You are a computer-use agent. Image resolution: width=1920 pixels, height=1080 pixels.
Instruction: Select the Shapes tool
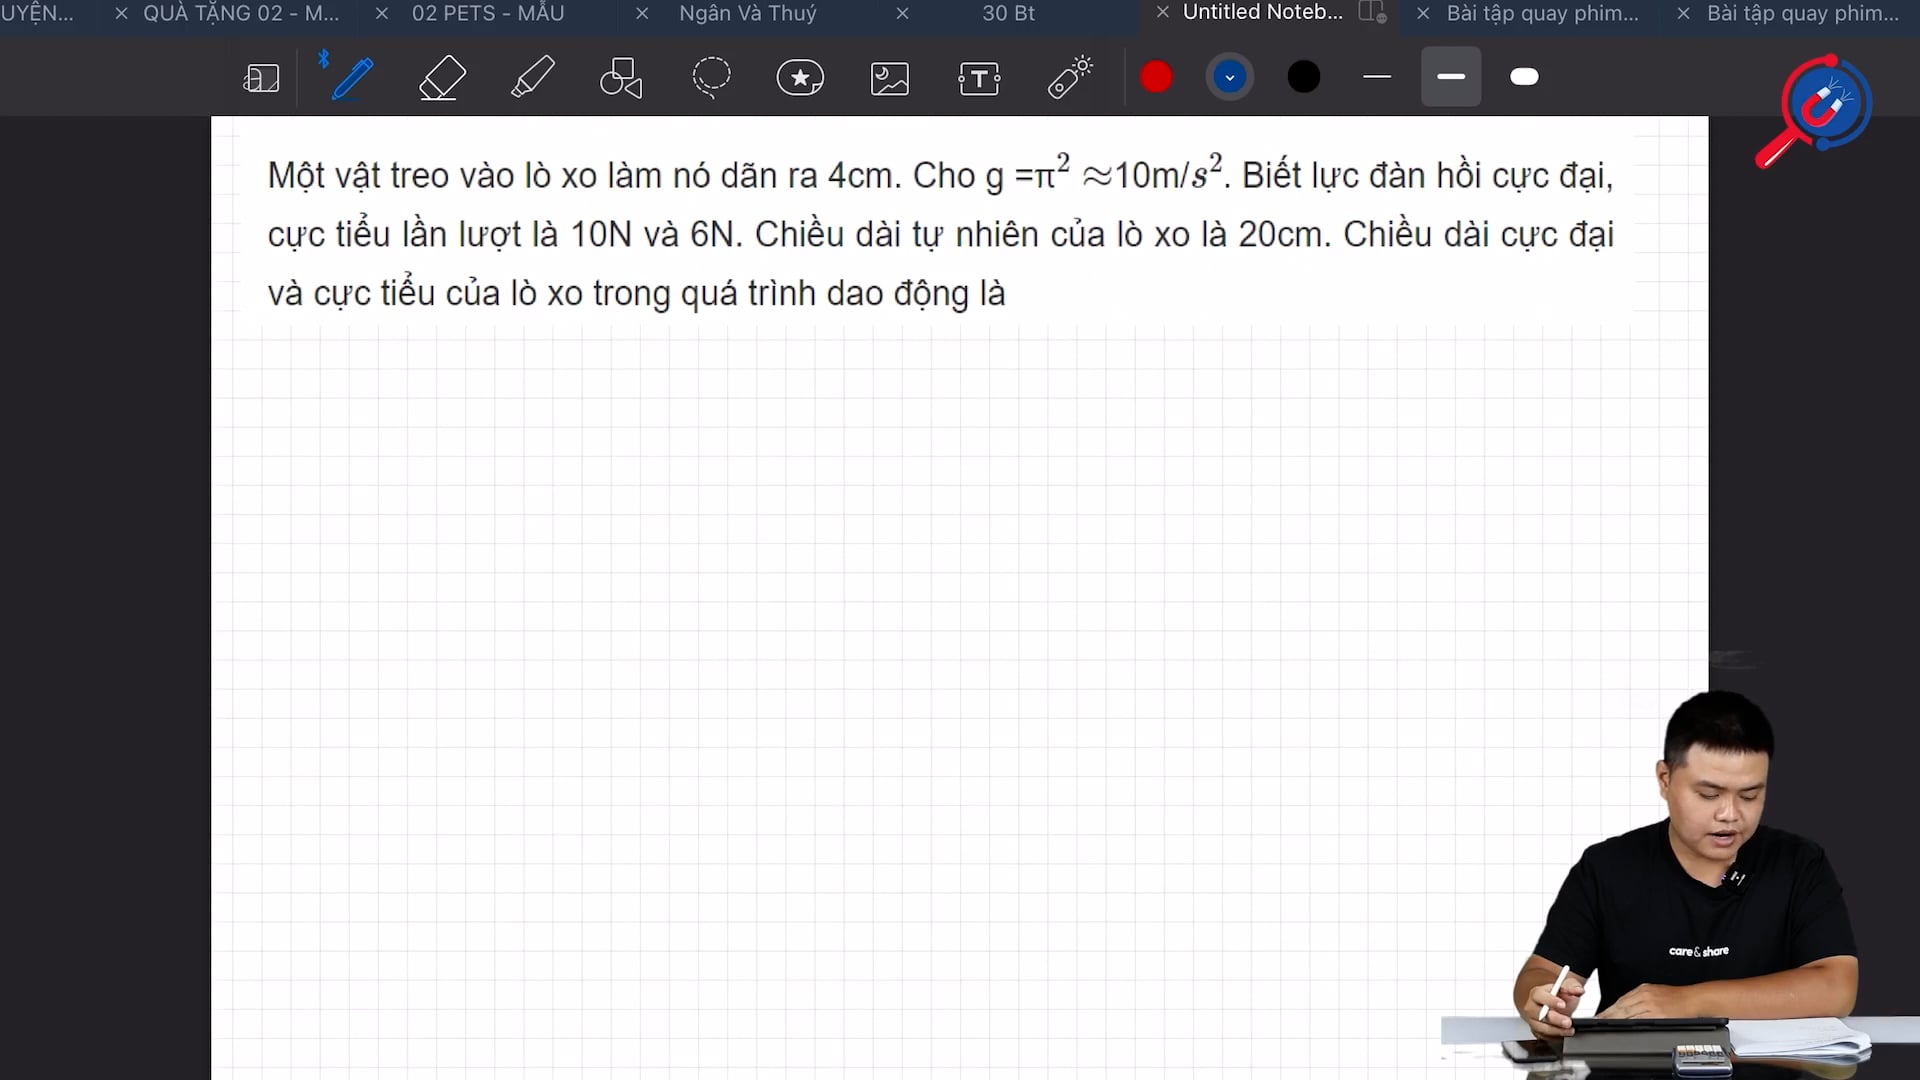click(621, 78)
